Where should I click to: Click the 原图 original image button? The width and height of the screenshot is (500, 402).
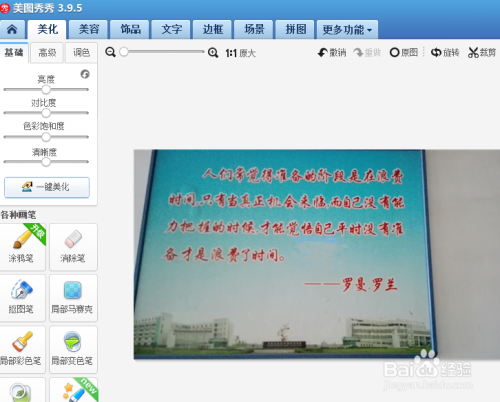pyautogui.click(x=404, y=52)
